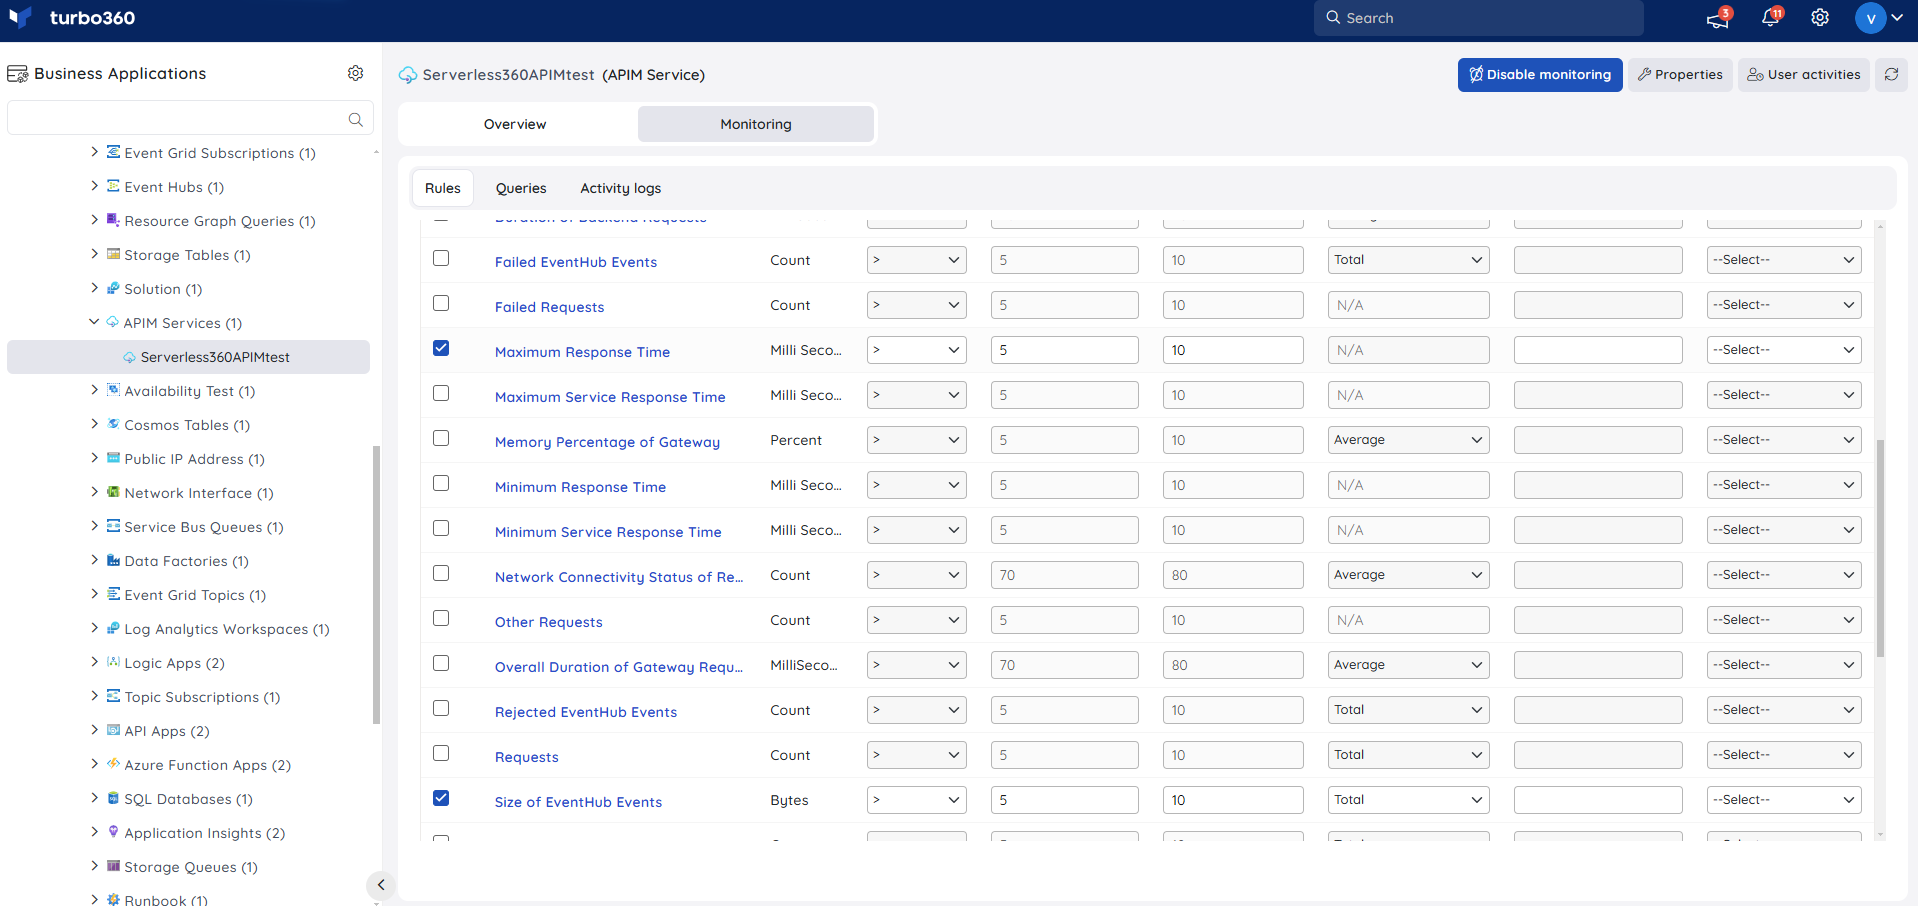Switch to the Queries sub-tab
Image resolution: width=1918 pixels, height=906 pixels.
[521, 188]
